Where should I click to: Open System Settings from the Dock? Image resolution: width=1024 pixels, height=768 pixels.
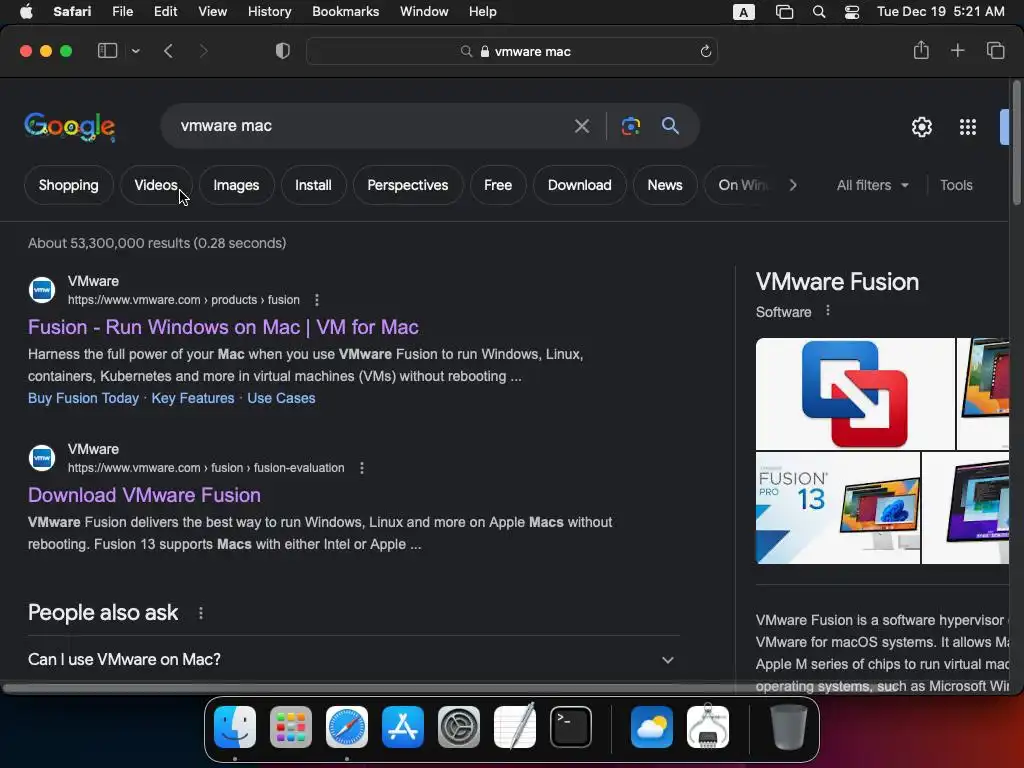459,727
